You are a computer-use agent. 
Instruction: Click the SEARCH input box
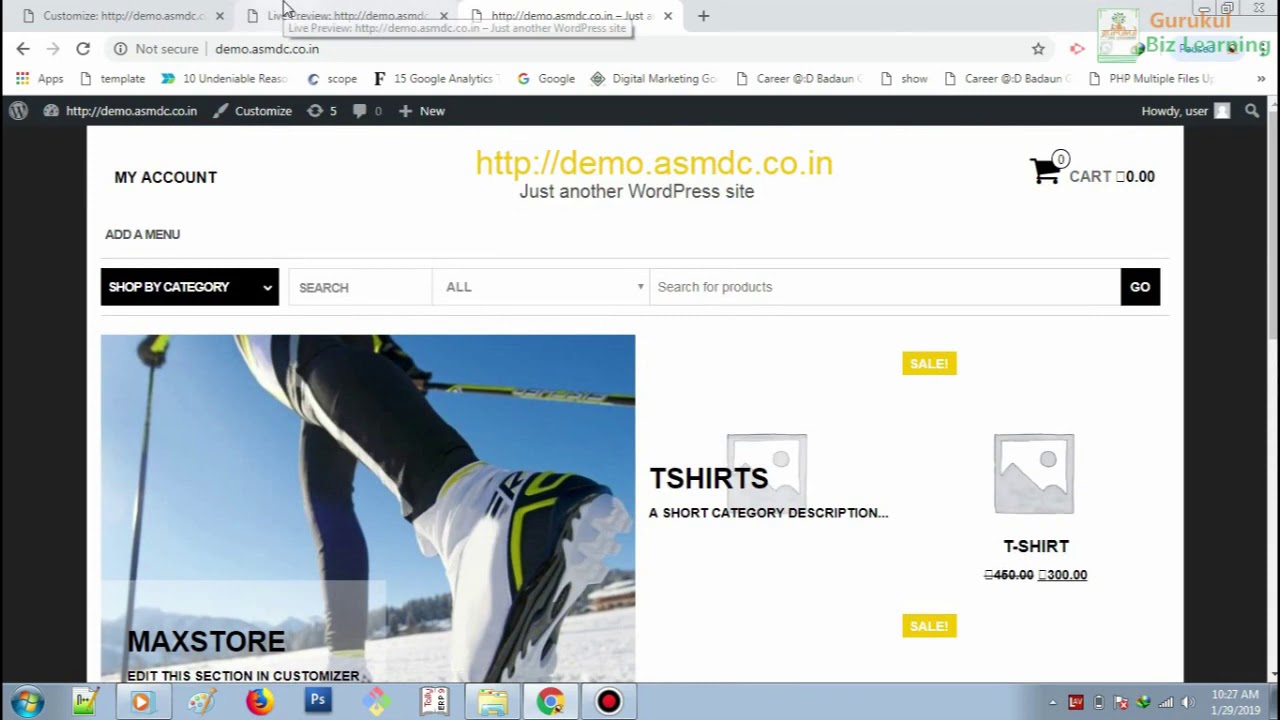(360, 287)
